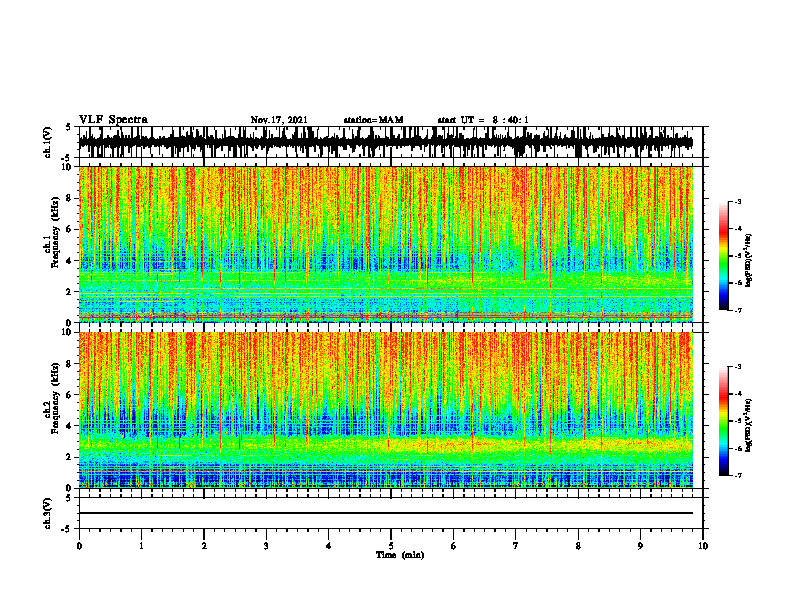Click the ch.1 color bar log(PSD) unit label
This screenshot has height=612, width=792.
[749, 261]
